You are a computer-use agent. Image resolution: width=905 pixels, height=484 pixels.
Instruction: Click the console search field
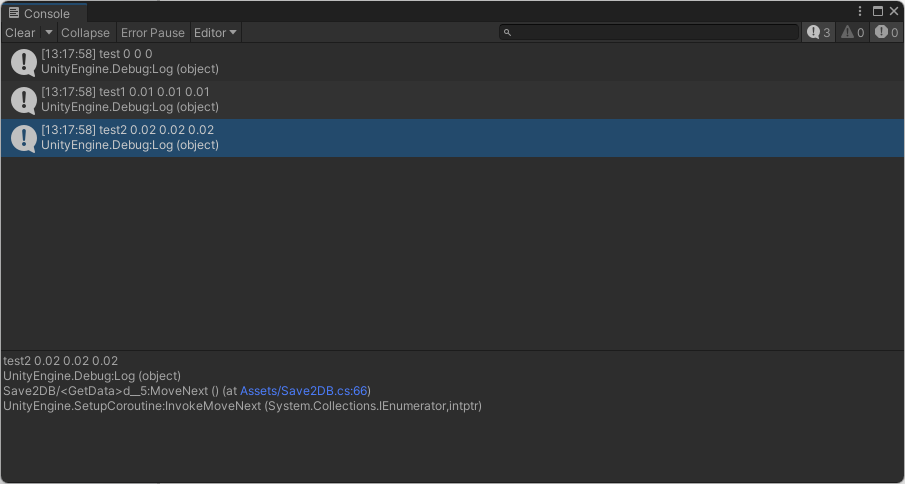649,32
